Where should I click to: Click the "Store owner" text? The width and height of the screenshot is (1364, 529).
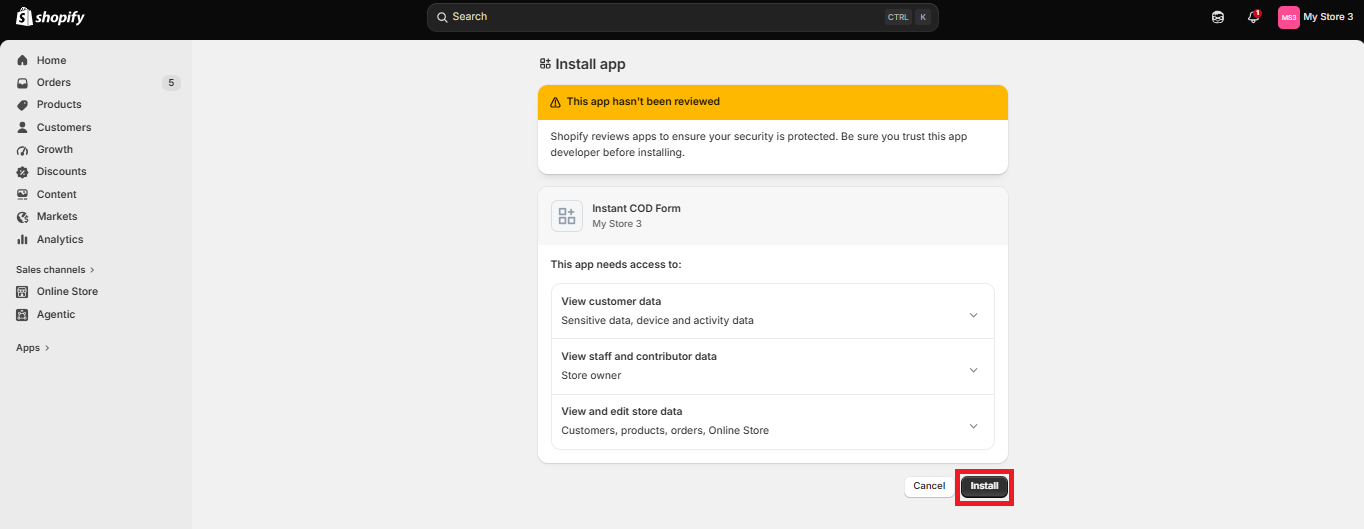pos(591,376)
